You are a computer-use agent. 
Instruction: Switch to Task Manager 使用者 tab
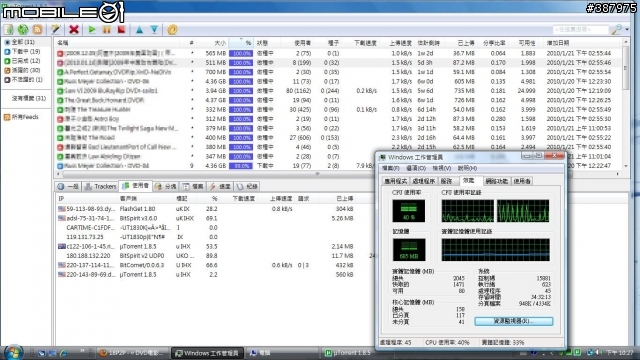[x=522, y=181]
